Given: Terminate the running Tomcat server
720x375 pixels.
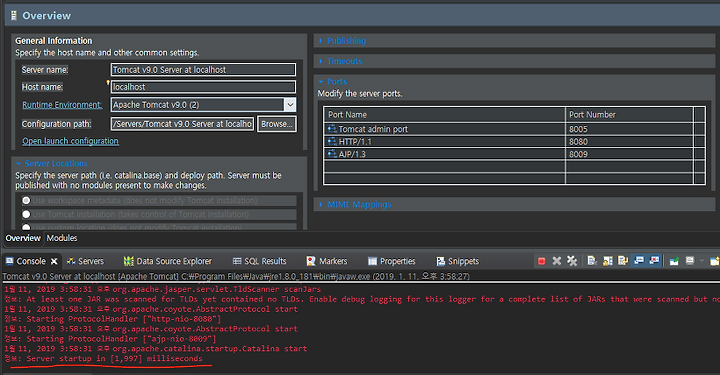Looking at the screenshot, I should coord(541,261).
